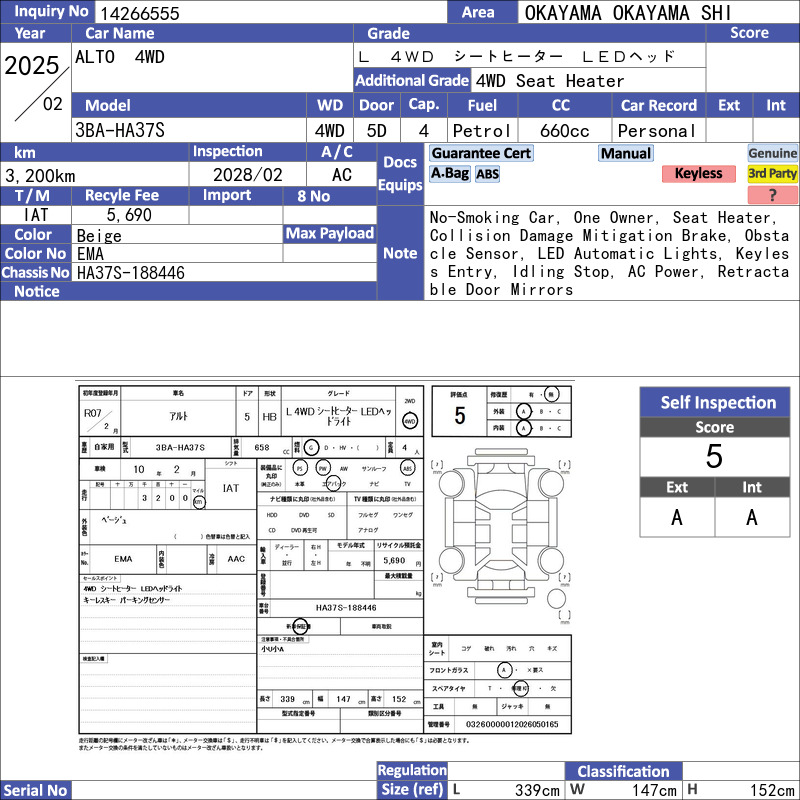Click the color value Beige
Screen dimensions: 800x800
pyautogui.click(x=99, y=235)
